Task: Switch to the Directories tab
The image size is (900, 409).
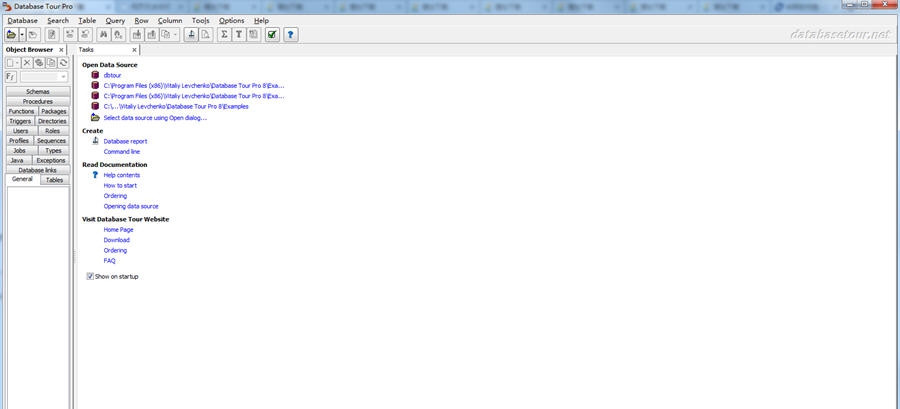Action: (52, 121)
